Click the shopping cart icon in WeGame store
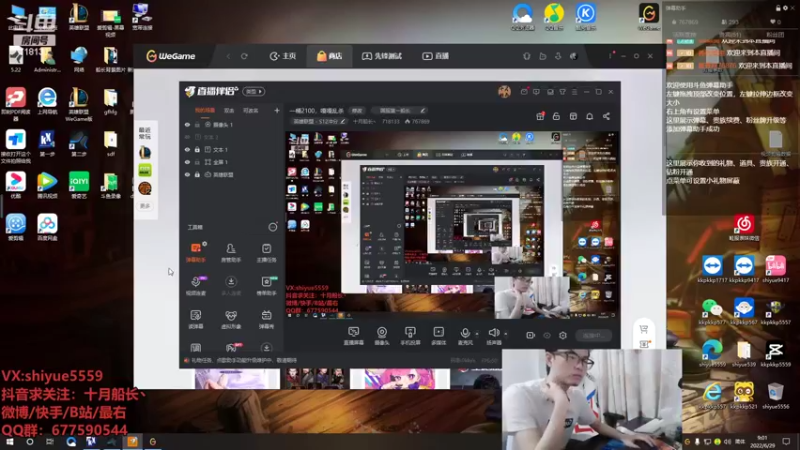Image resolution: width=800 pixels, height=450 pixels. pyautogui.click(x=644, y=329)
